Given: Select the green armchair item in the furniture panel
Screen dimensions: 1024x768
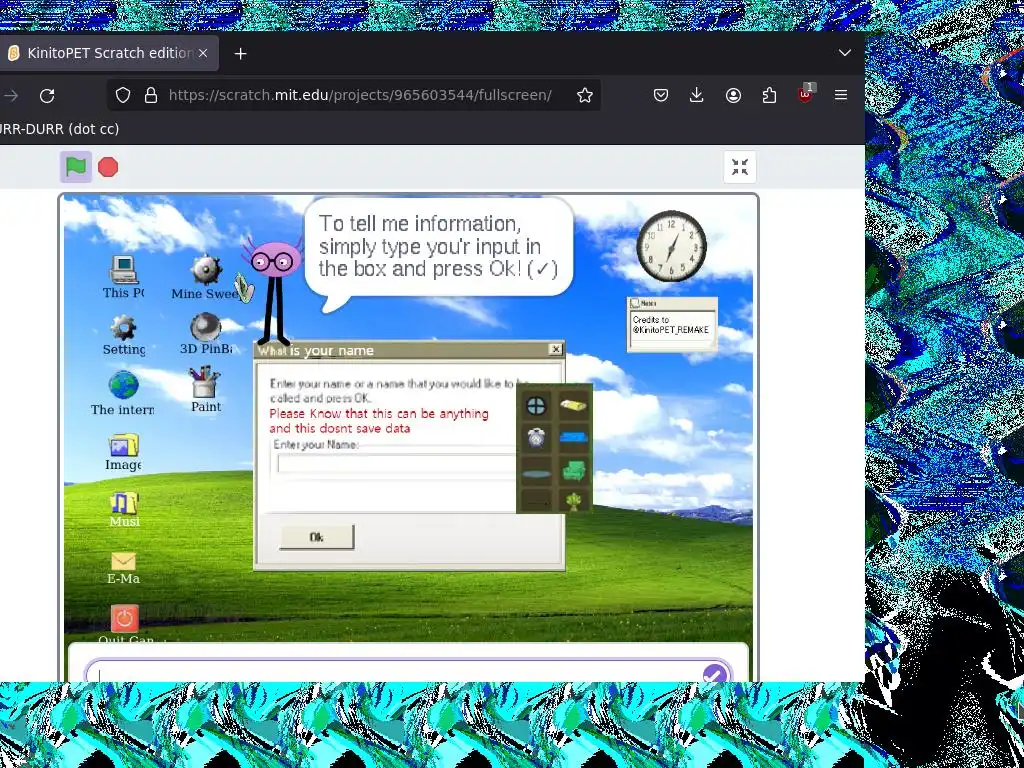Looking at the screenshot, I should [x=573, y=471].
